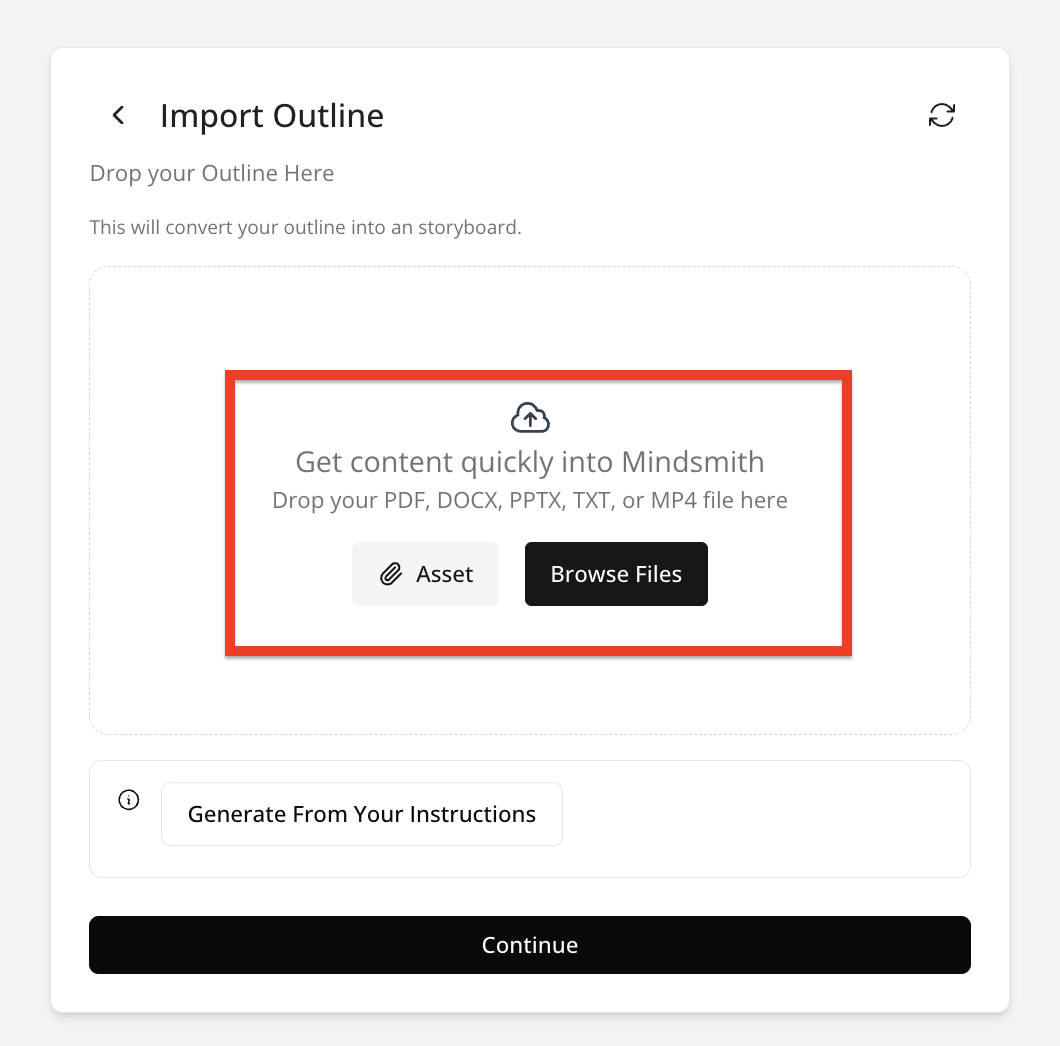Click the cloud upload icon
The image size is (1060, 1046).
click(x=530, y=418)
